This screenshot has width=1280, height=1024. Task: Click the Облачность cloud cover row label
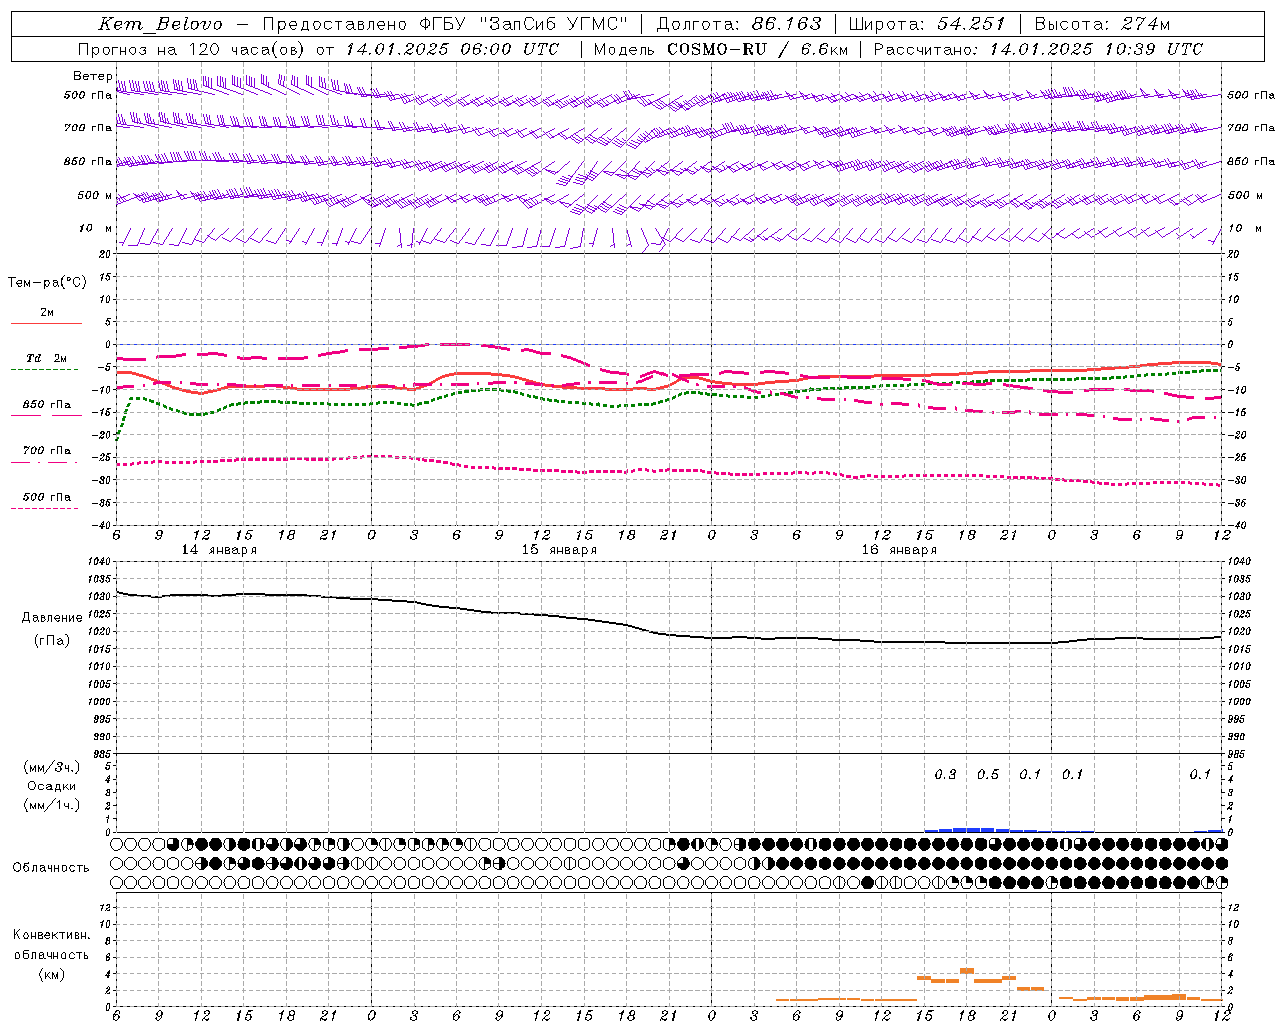pyautogui.click(x=50, y=868)
